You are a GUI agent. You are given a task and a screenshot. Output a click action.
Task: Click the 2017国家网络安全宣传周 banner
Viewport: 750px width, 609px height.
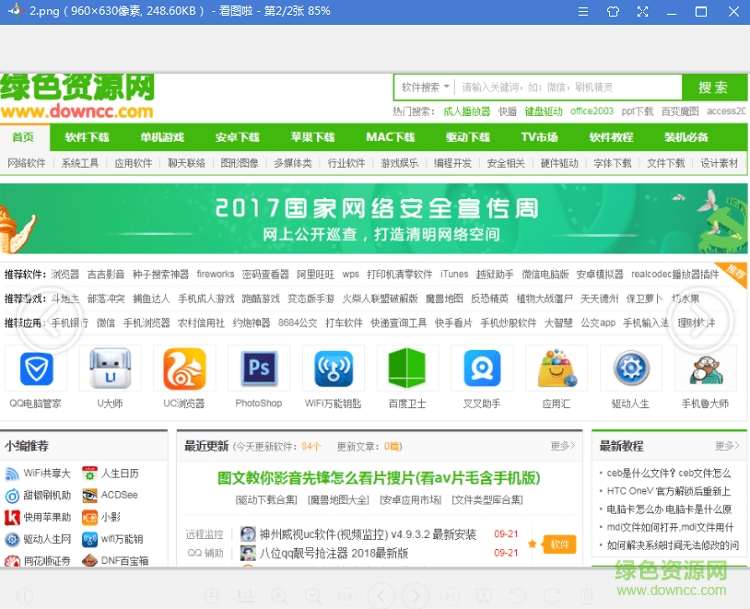point(374,219)
